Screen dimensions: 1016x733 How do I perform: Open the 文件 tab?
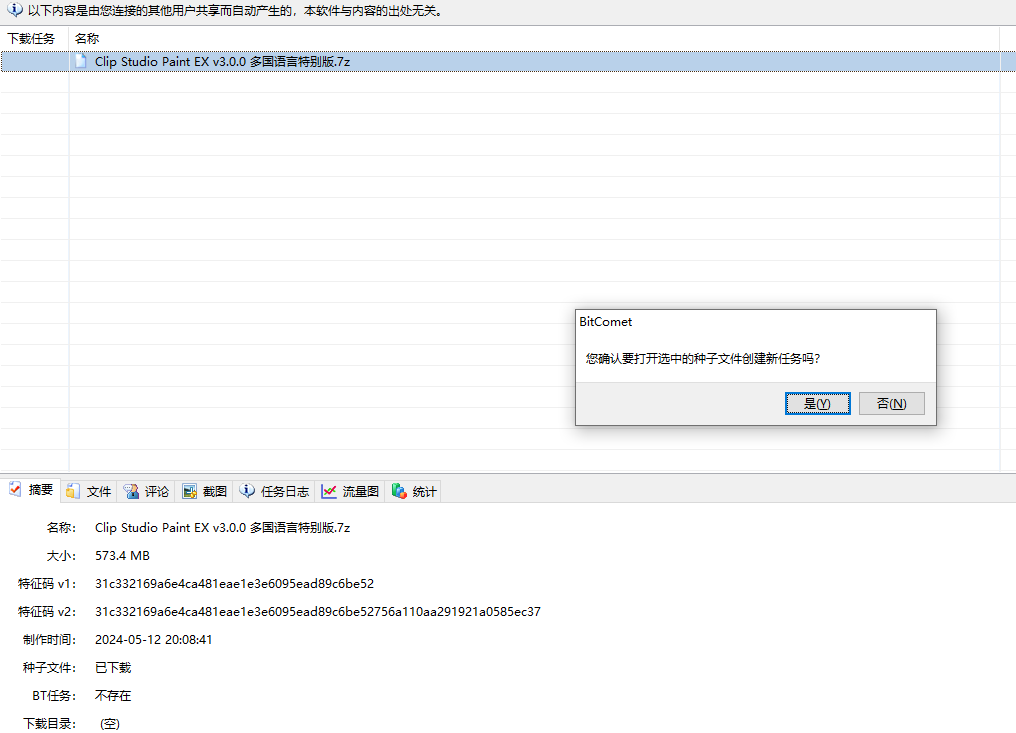pos(89,491)
